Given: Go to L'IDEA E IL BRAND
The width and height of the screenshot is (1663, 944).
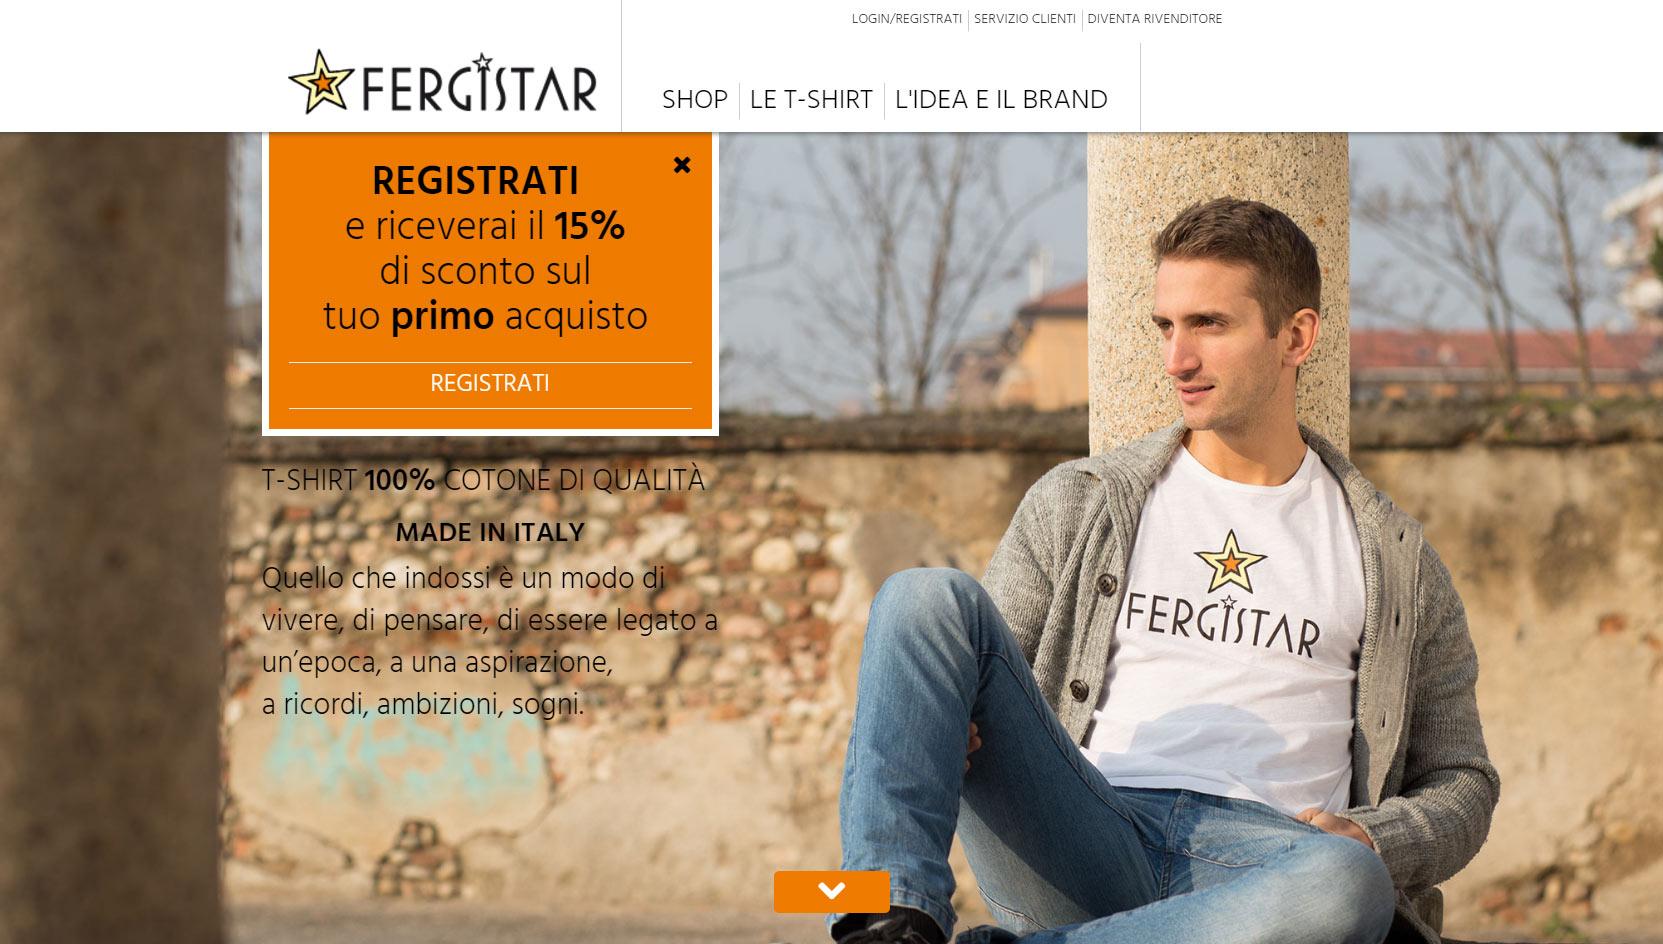Looking at the screenshot, I should click(x=1001, y=100).
